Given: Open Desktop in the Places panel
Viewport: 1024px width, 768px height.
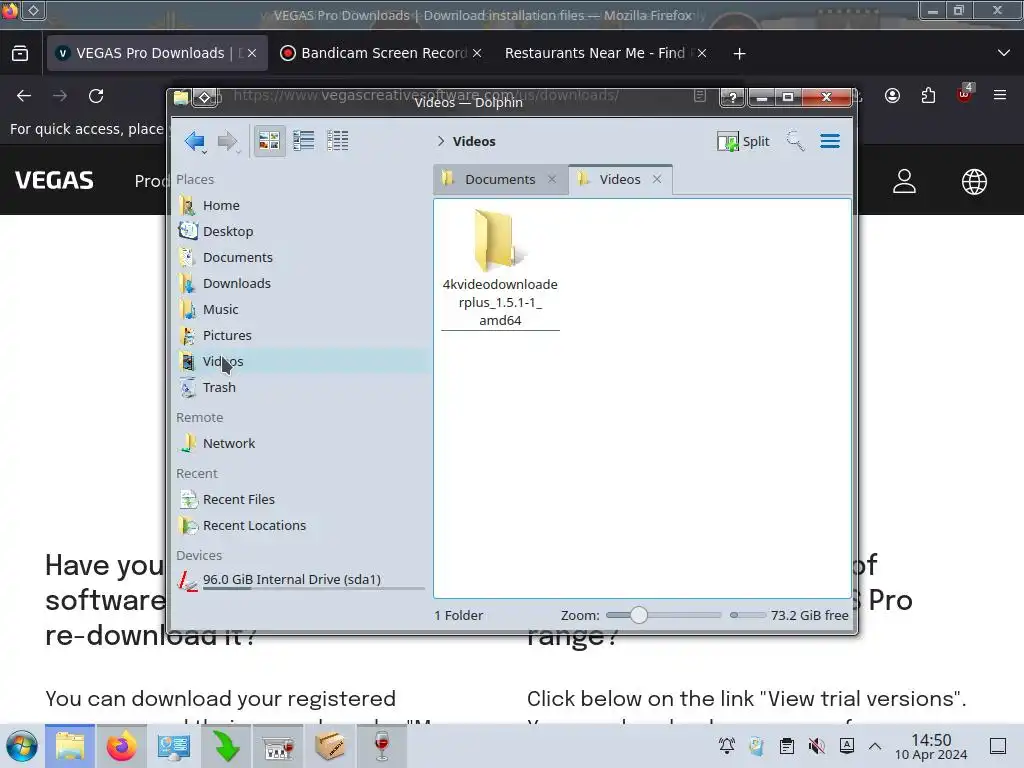Looking at the screenshot, I should (228, 231).
